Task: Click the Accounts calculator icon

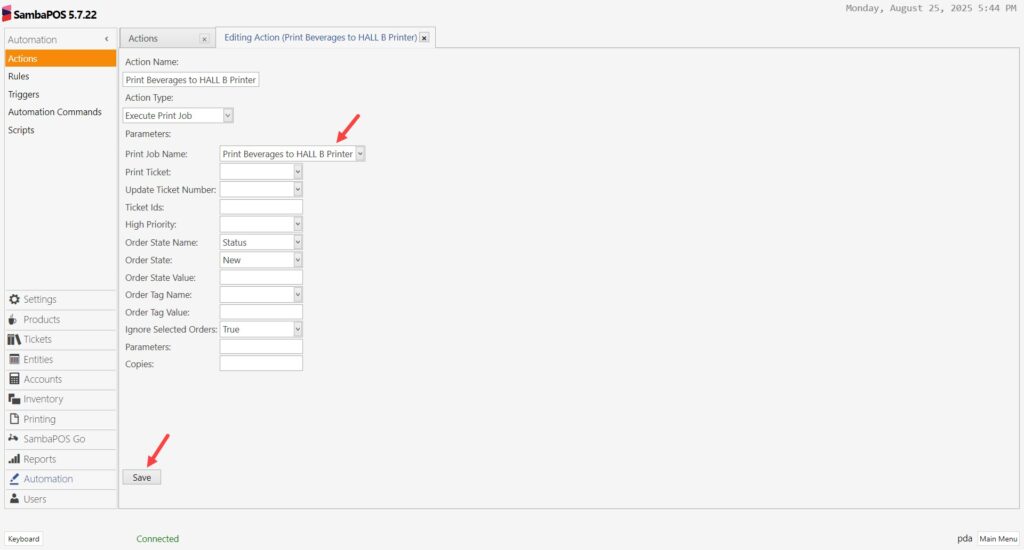Action: point(14,379)
